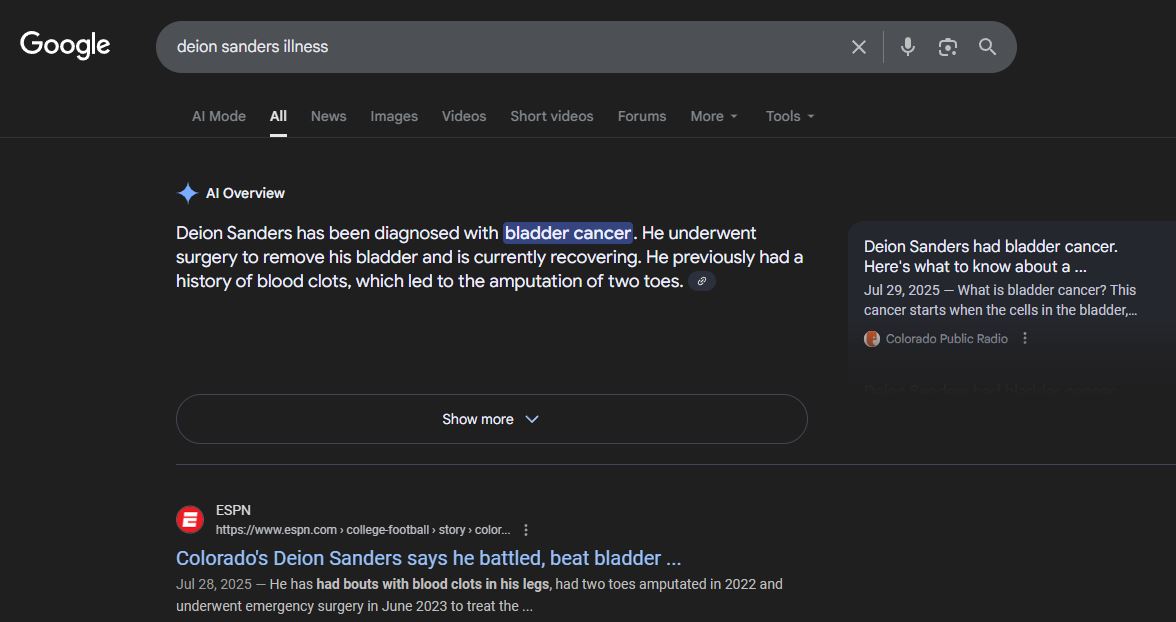Select the All tab
The height and width of the screenshot is (622, 1176).
click(278, 116)
